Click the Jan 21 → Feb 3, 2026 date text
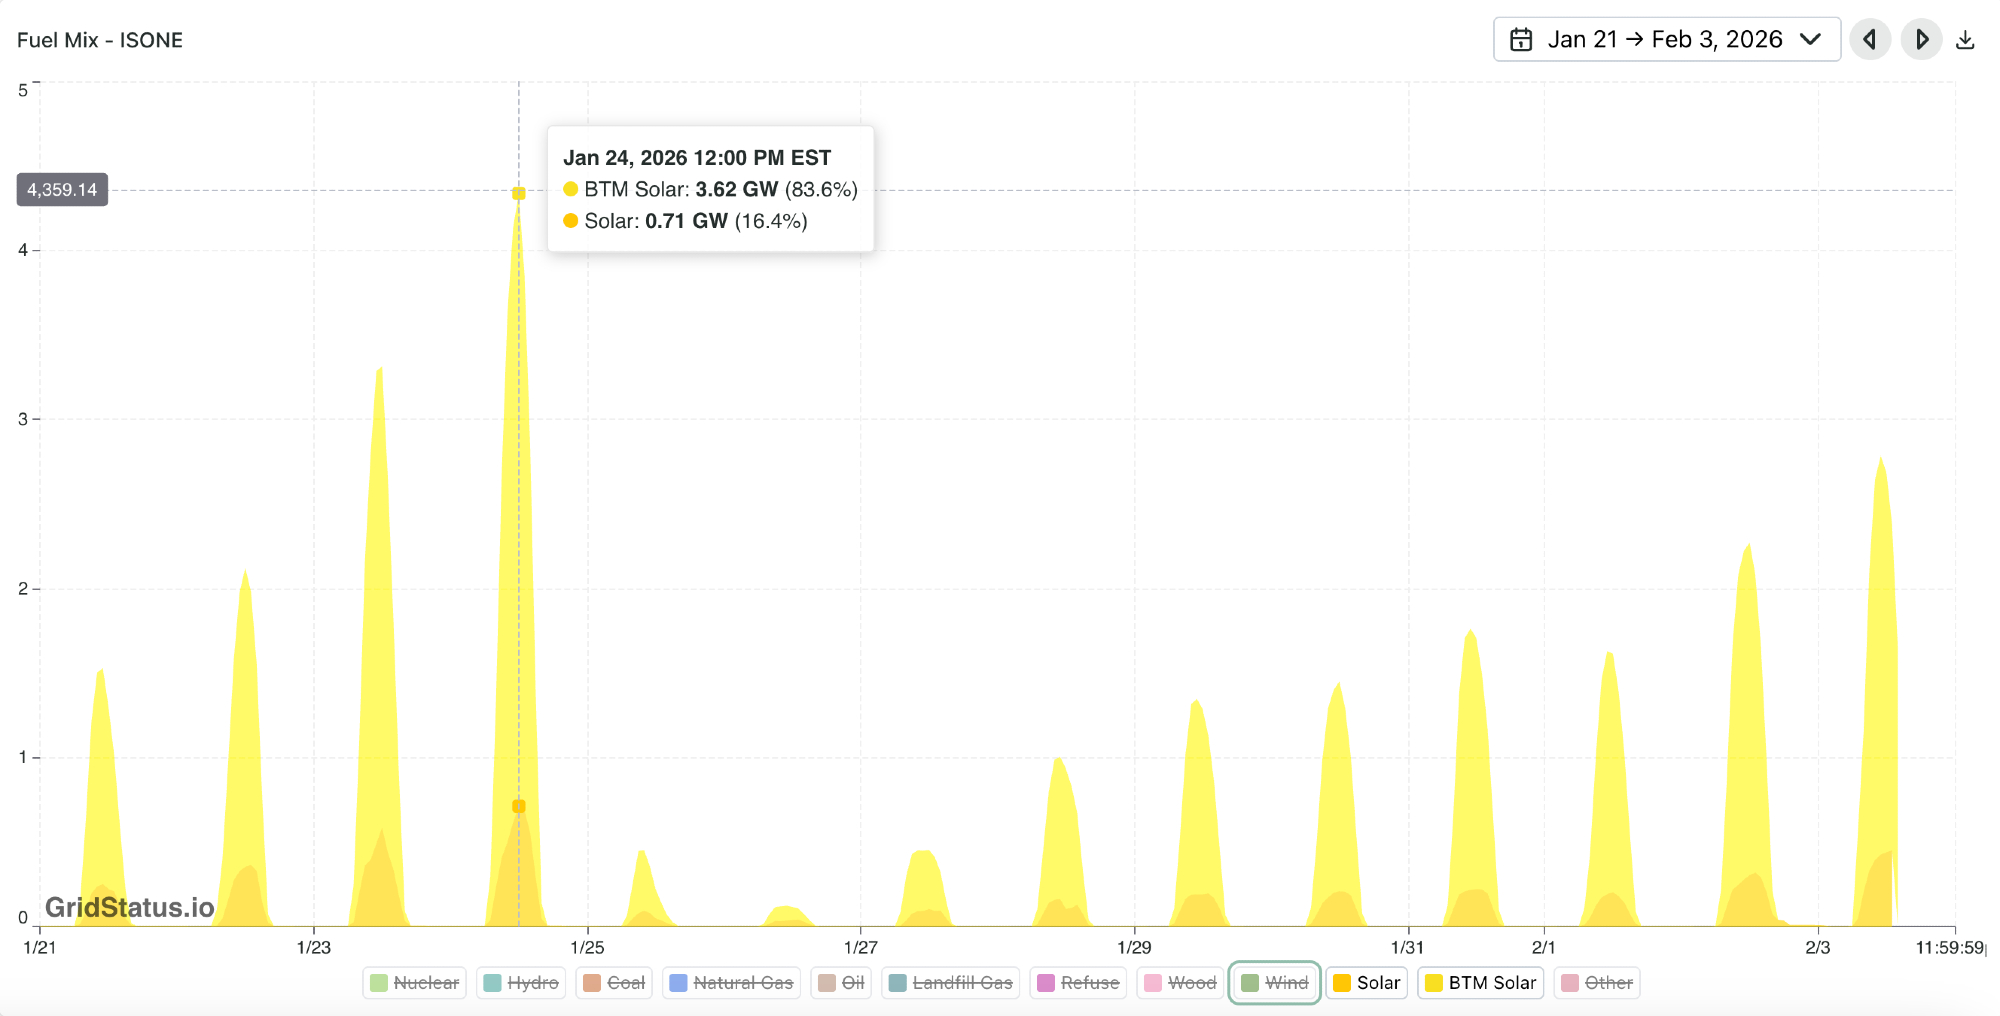Image resolution: width=2000 pixels, height=1016 pixels. [x=1664, y=40]
